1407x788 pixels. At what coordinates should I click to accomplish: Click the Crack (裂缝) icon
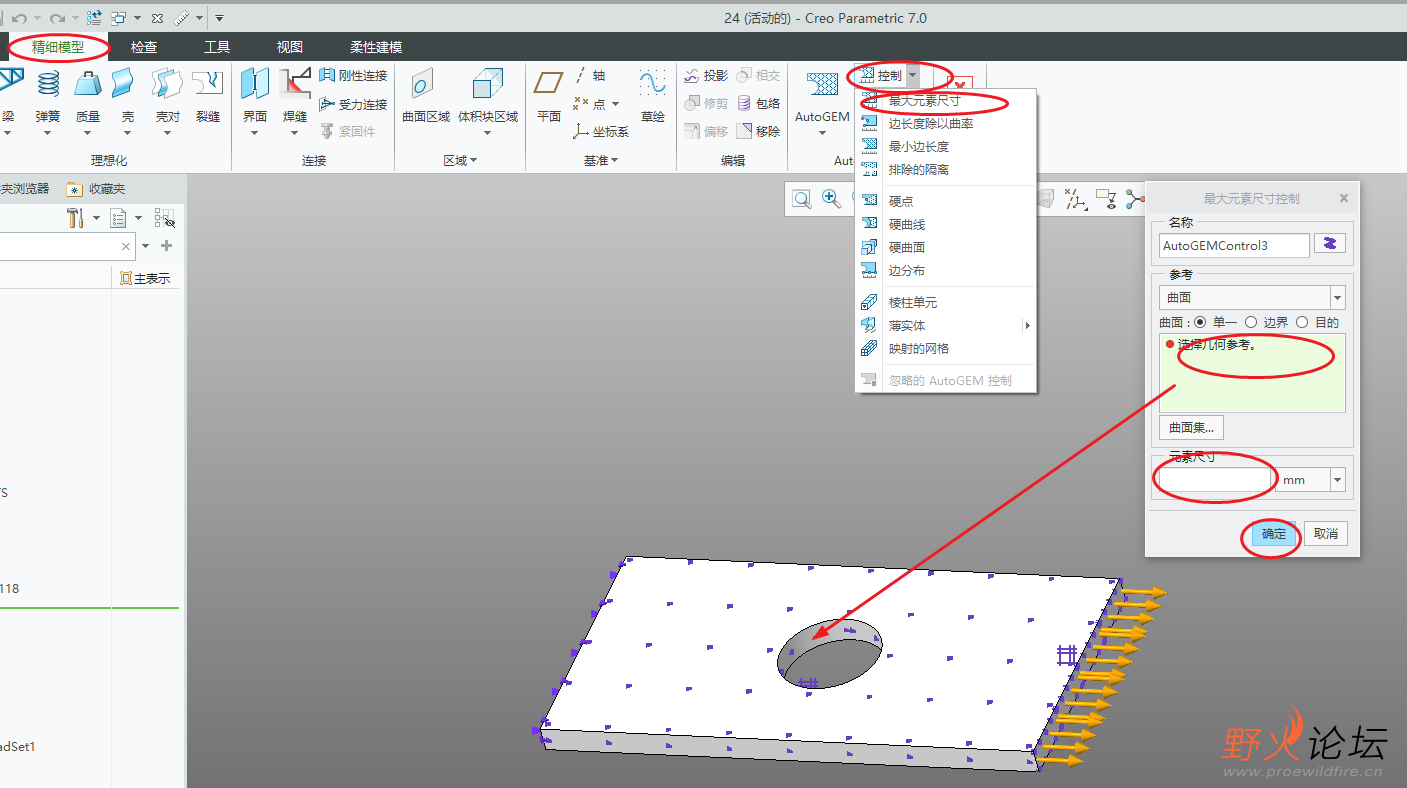point(207,84)
